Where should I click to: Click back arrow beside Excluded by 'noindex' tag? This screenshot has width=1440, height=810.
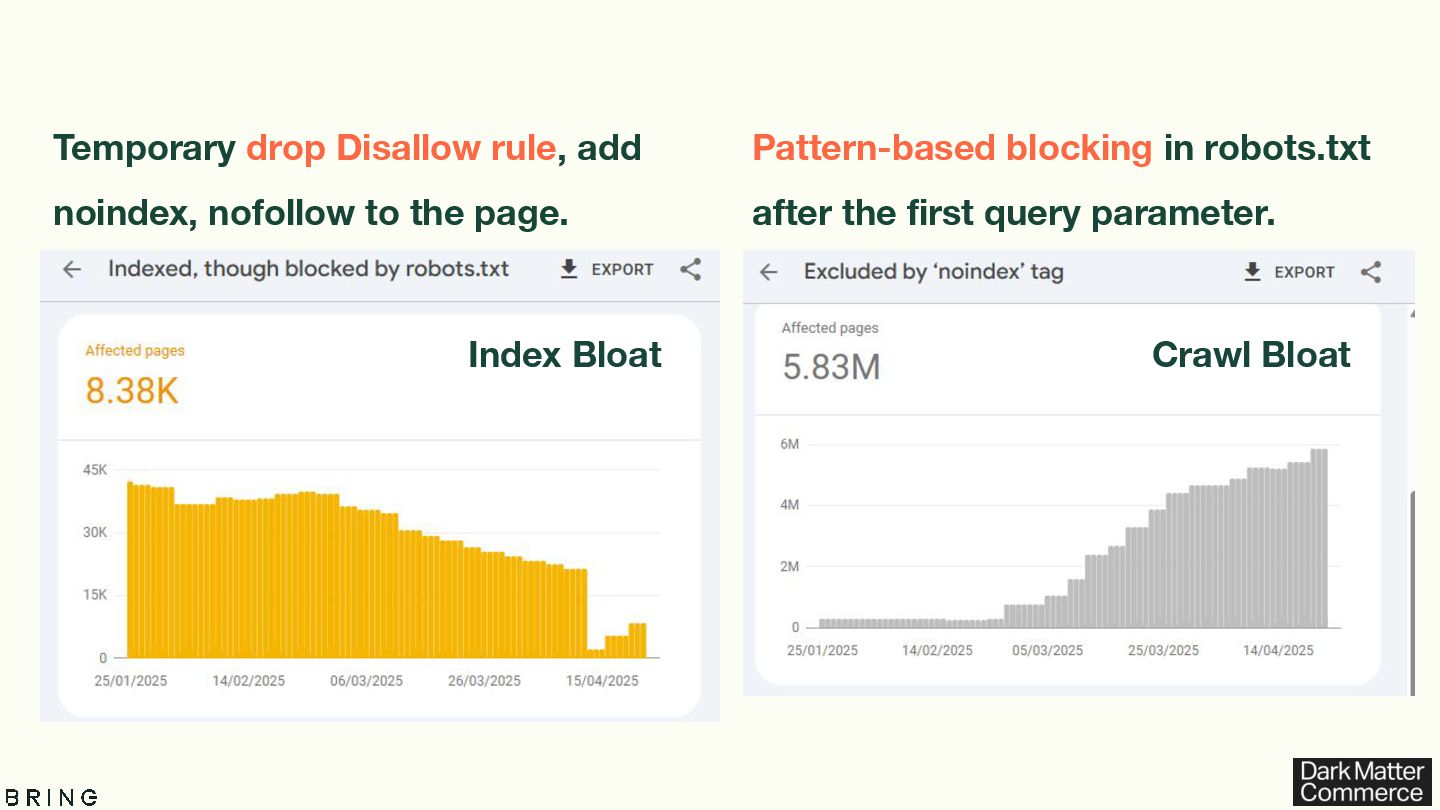(768, 272)
